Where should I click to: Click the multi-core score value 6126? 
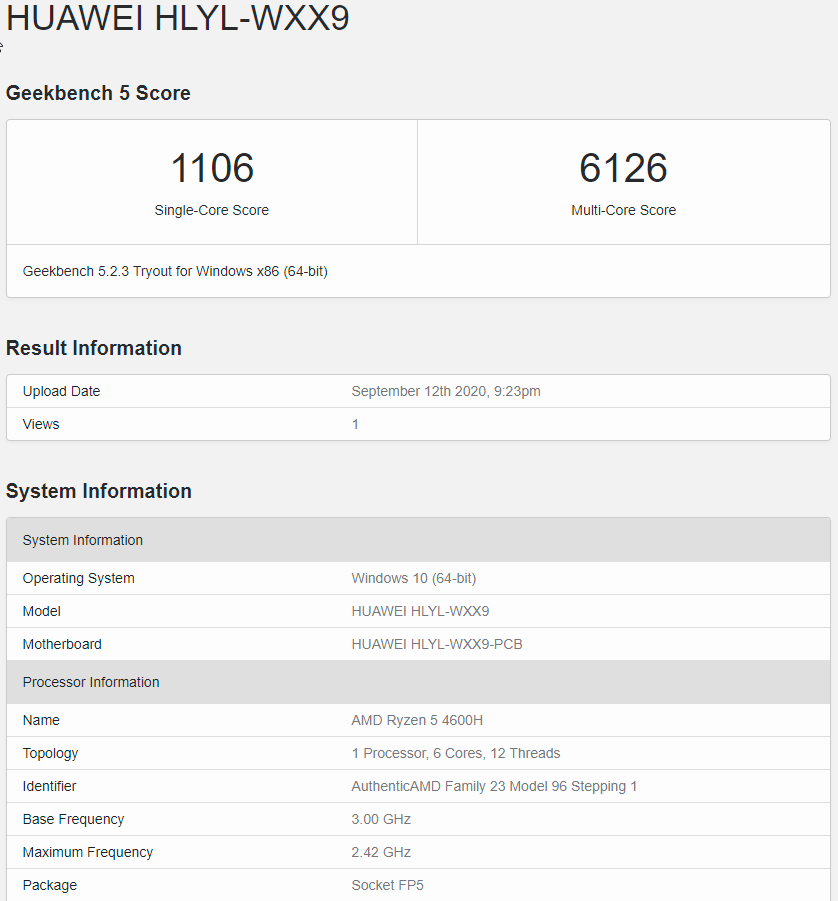[x=624, y=168]
